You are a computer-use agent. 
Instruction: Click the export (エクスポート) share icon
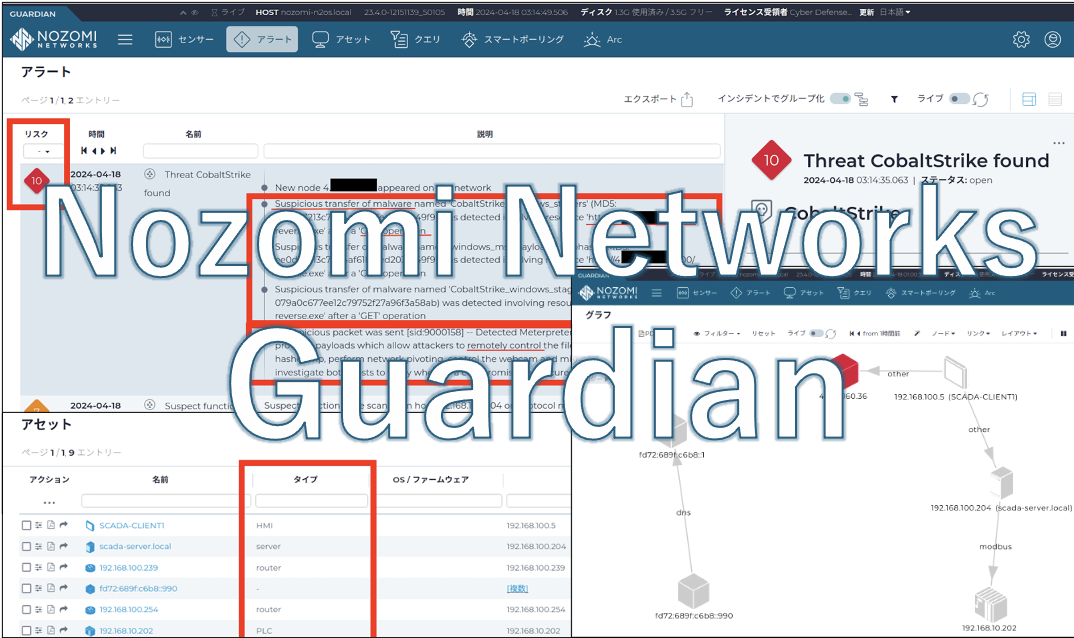(687, 99)
